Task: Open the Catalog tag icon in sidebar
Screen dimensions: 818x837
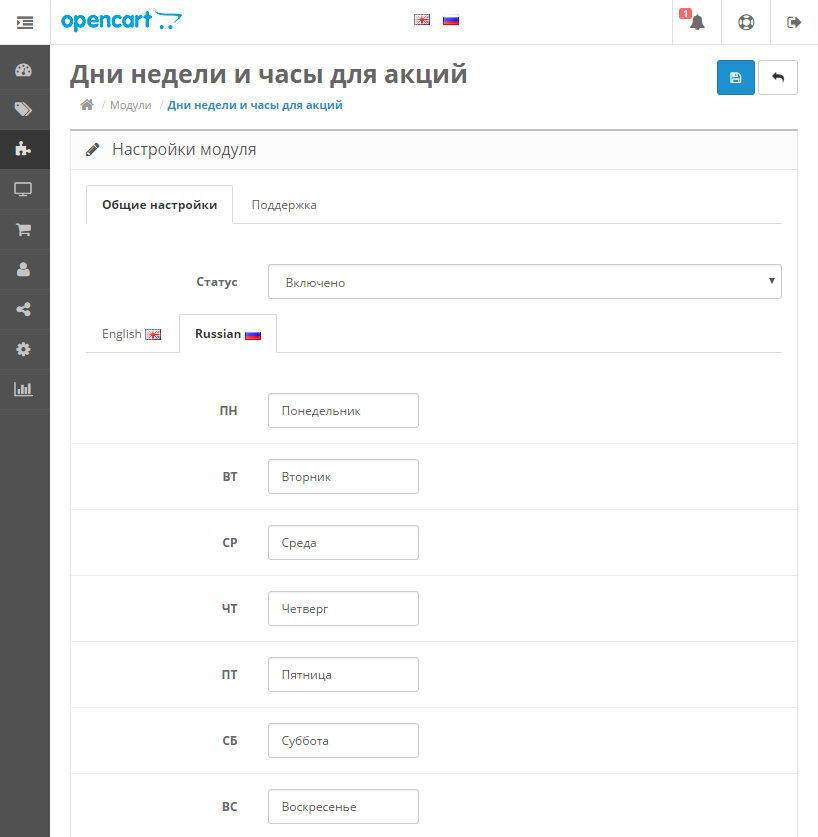Action: pyautogui.click(x=24, y=109)
